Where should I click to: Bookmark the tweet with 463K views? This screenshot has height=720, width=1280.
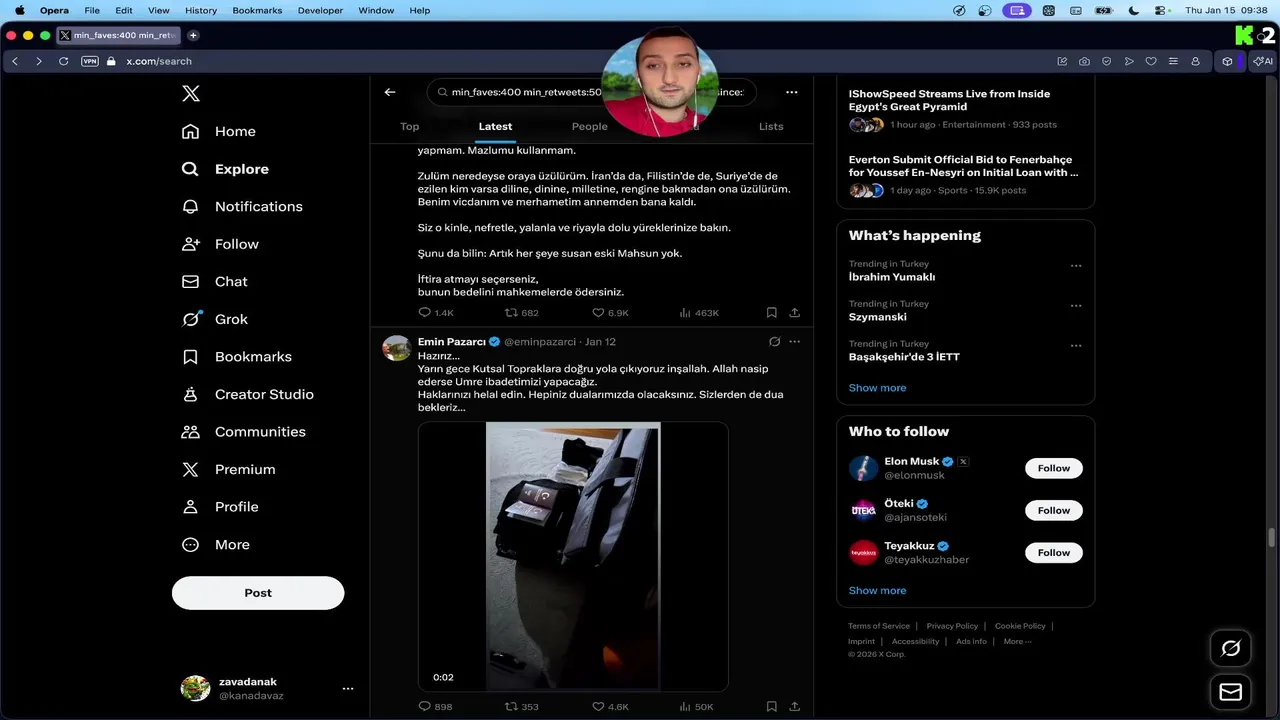pyautogui.click(x=771, y=313)
